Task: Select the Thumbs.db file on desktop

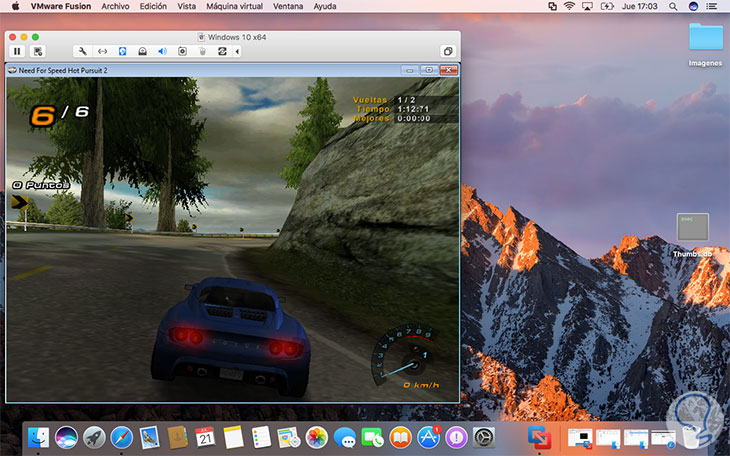Action: pyautogui.click(x=693, y=235)
